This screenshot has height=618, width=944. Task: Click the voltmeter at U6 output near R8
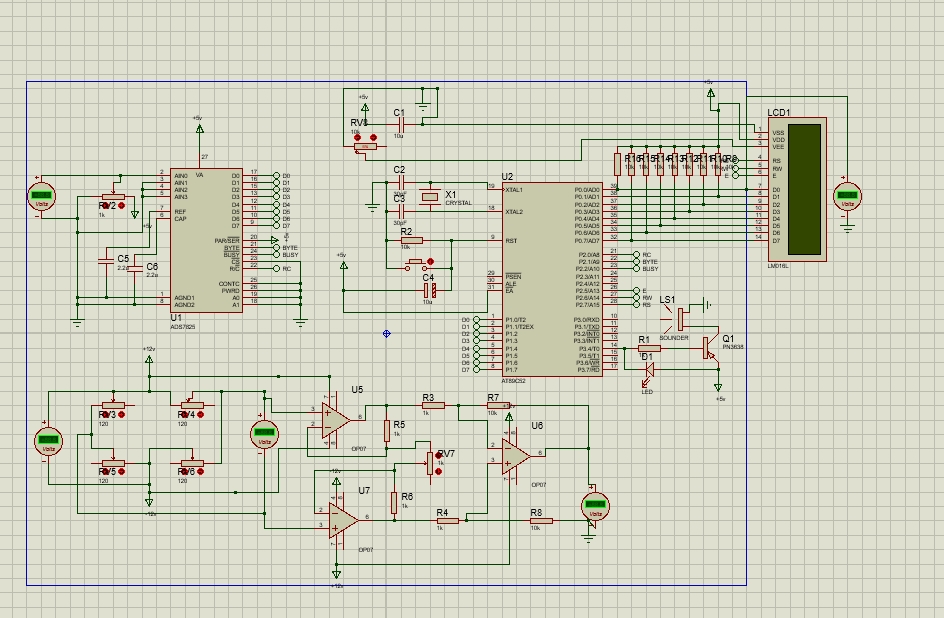(595, 505)
